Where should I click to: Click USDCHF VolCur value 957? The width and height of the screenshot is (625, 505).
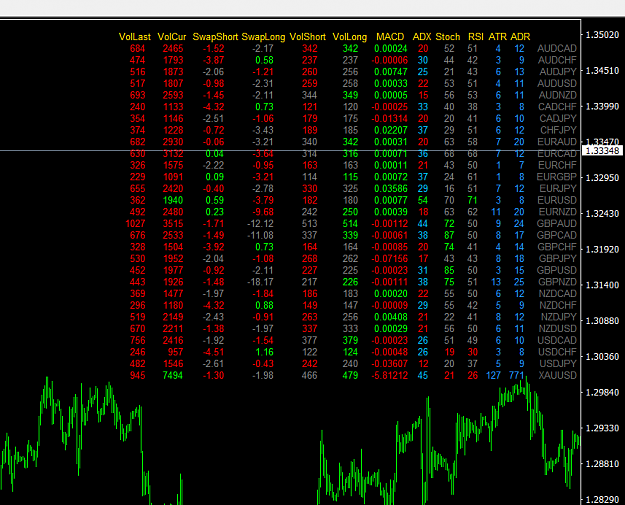pyautogui.click(x=175, y=352)
